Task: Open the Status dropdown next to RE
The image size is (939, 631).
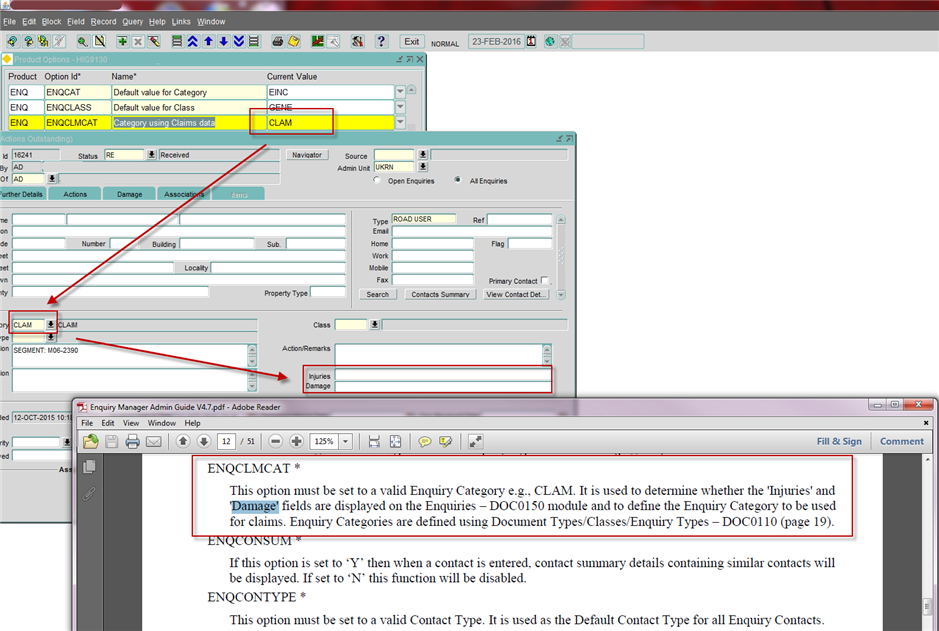Action: 151,155
